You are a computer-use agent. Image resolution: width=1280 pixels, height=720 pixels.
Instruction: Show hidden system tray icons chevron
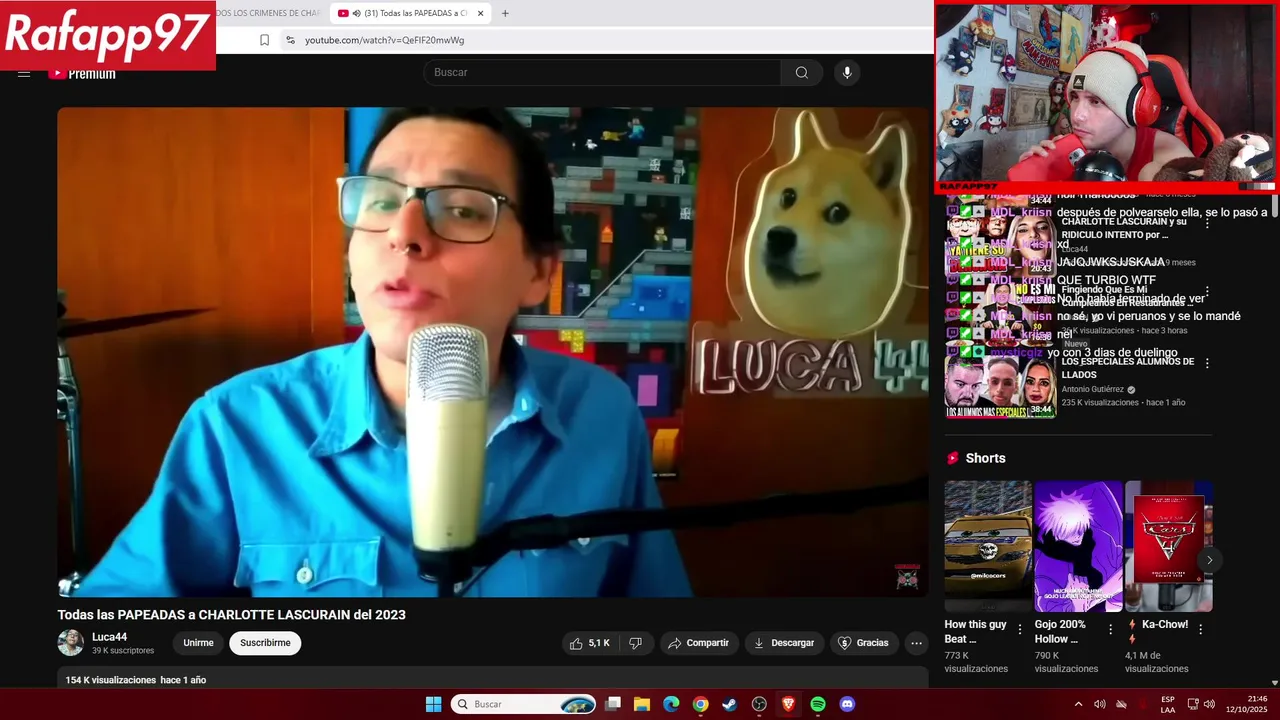click(x=1078, y=704)
